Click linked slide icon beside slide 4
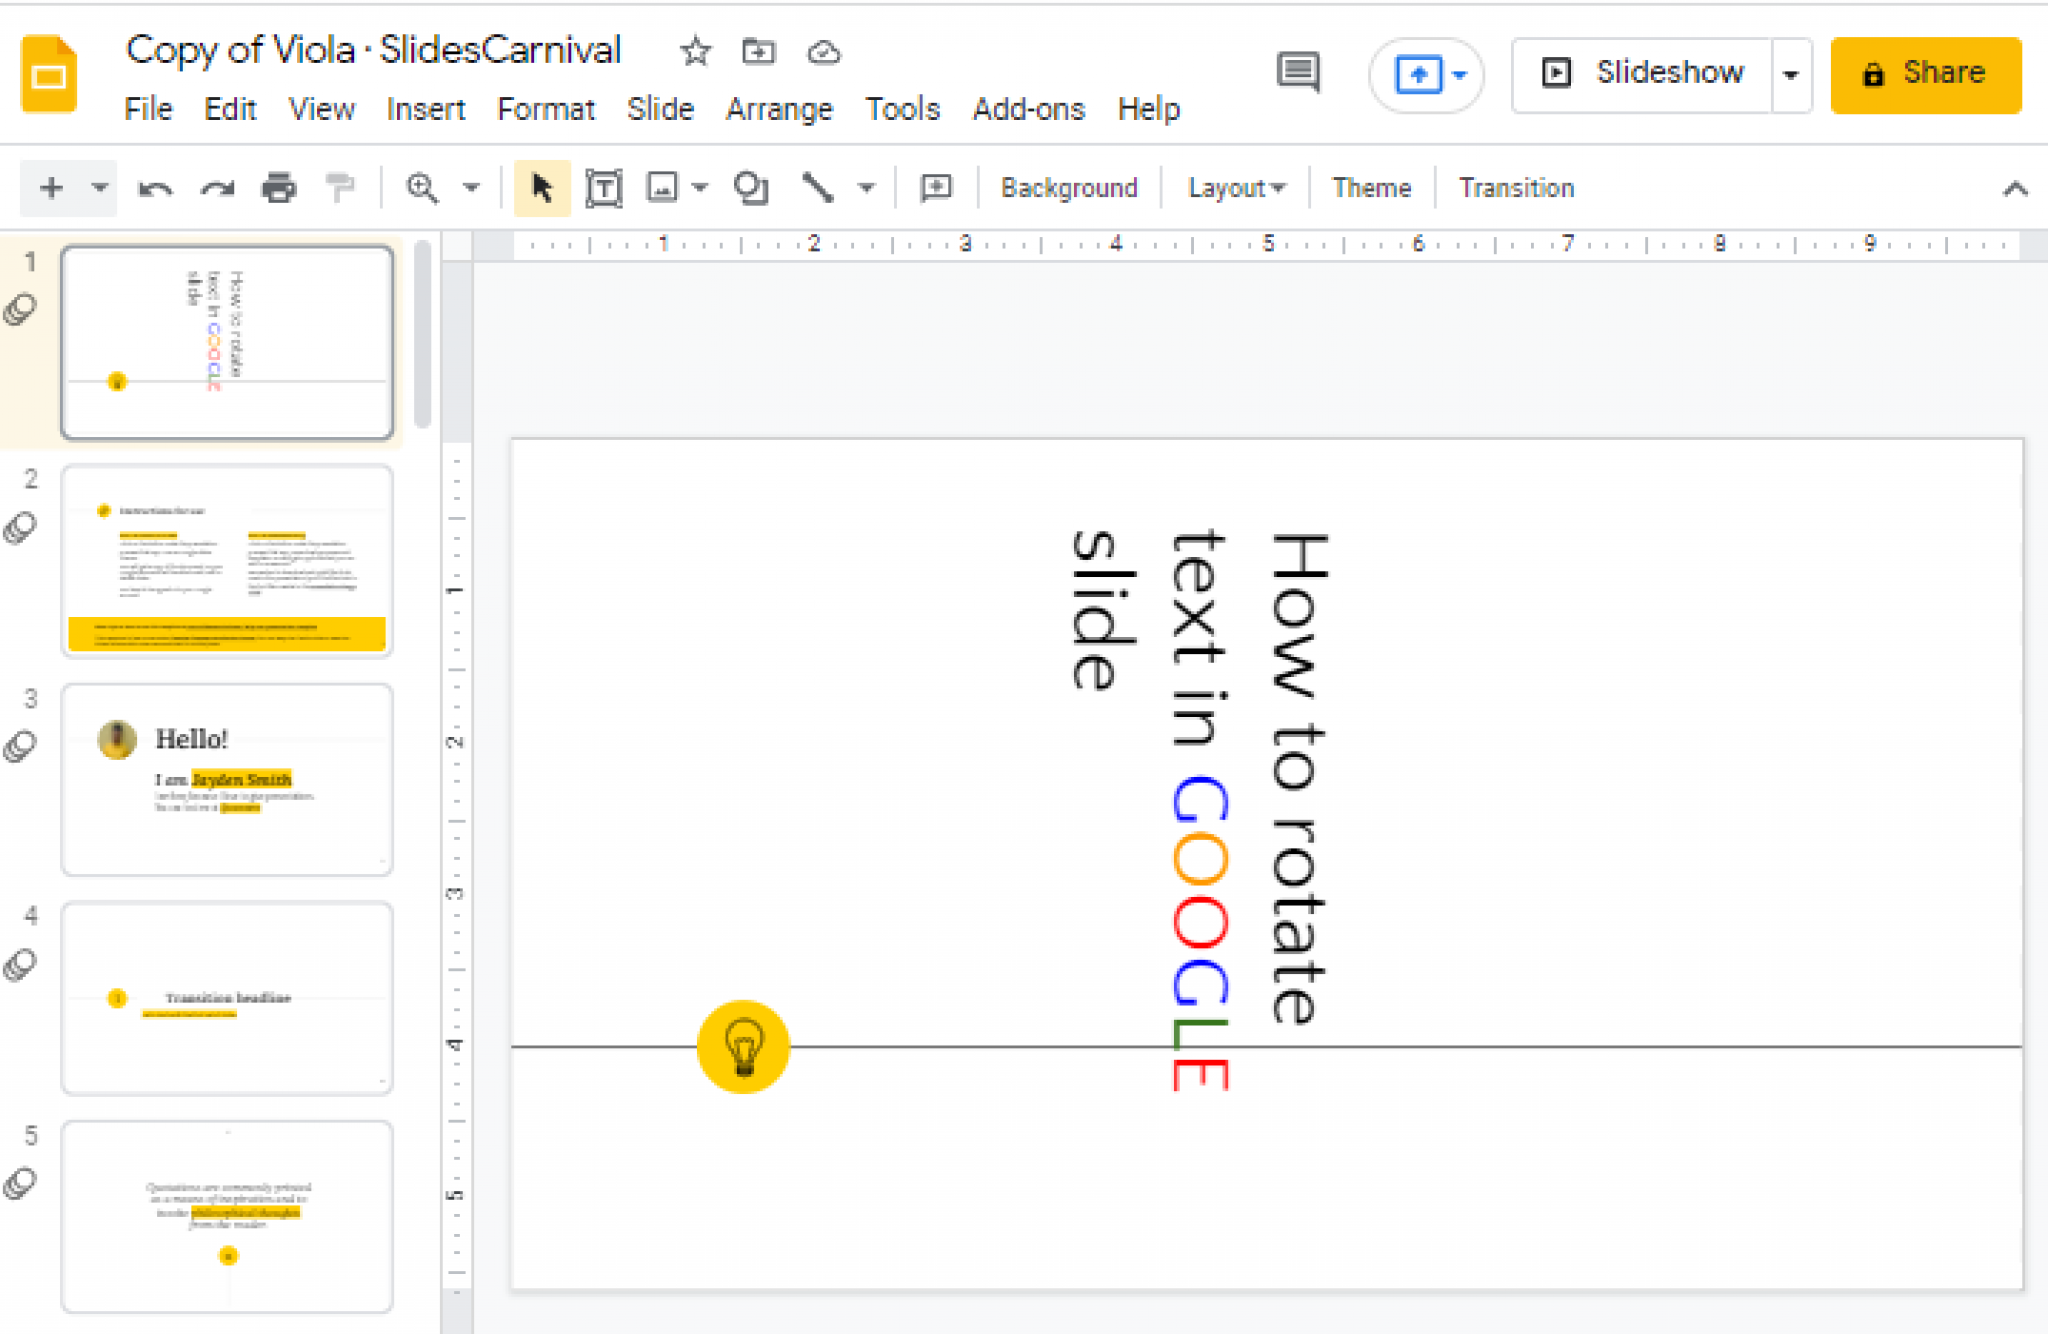This screenshot has height=1334, width=2048. tap(20, 965)
